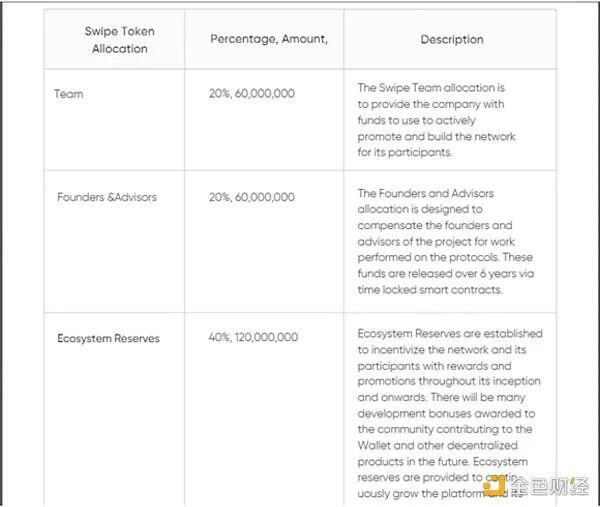Select the Founders &Advisors row label

point(107,197)
